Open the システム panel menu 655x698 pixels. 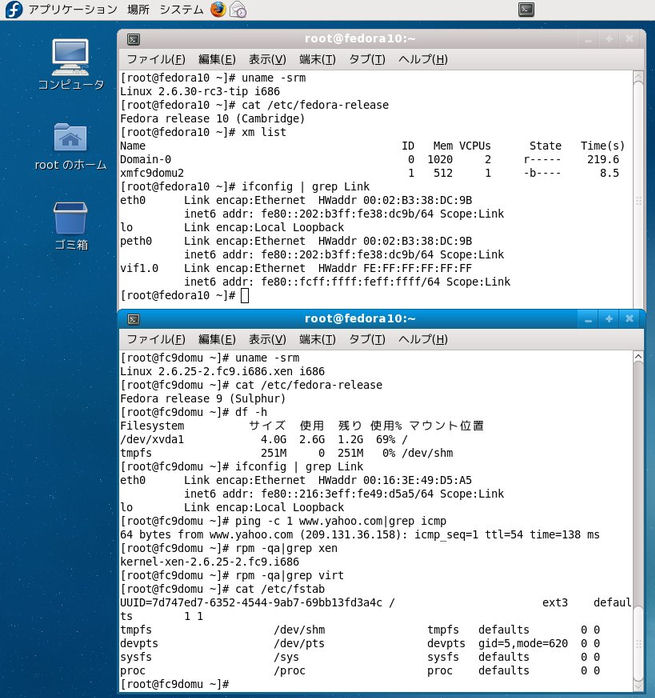pyautogui.click(x=181, y=9)
